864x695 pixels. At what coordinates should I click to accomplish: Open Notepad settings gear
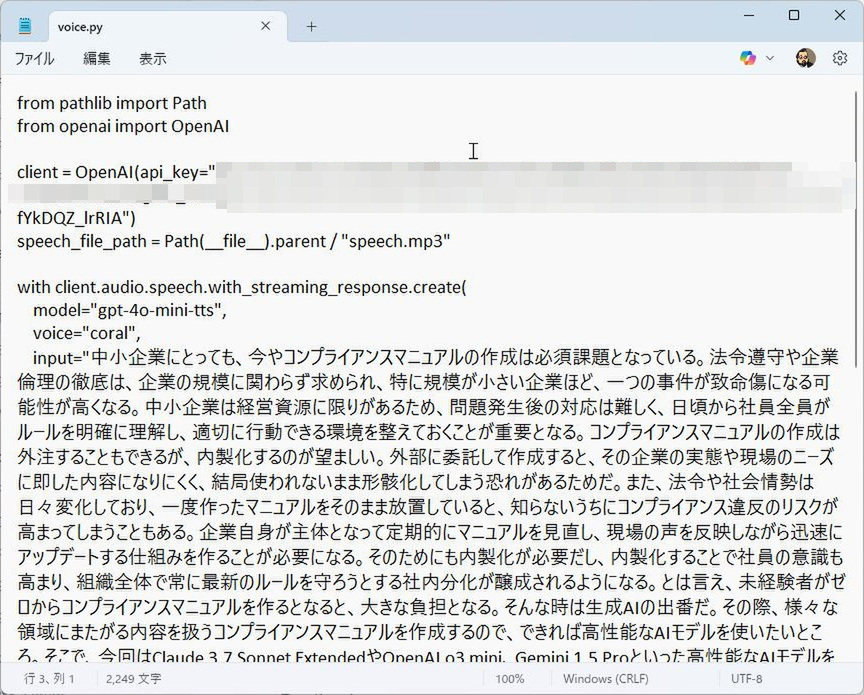(840, 58)
